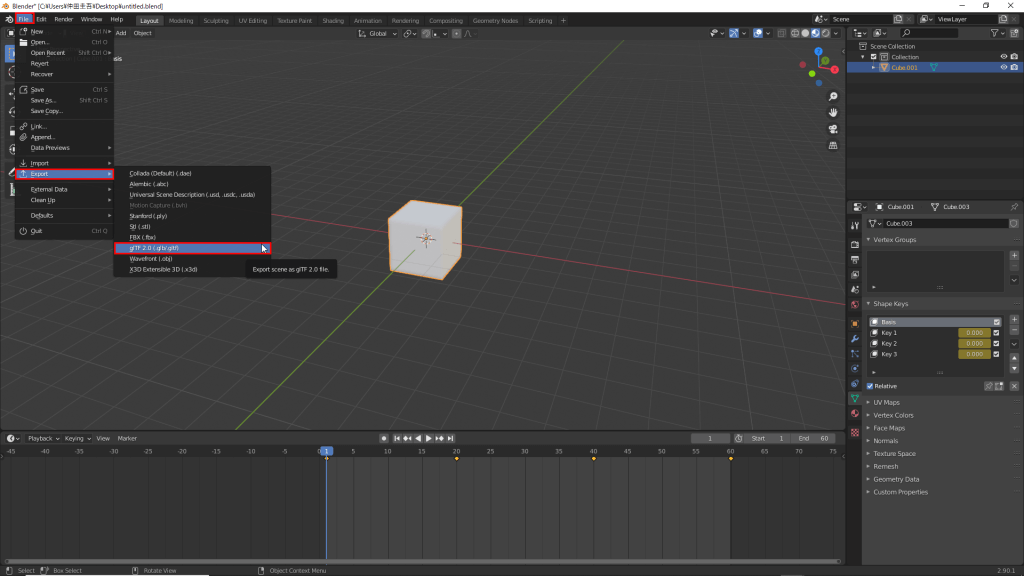
Task: Select the Modifier Properties wrench tab
Action: 853,338
